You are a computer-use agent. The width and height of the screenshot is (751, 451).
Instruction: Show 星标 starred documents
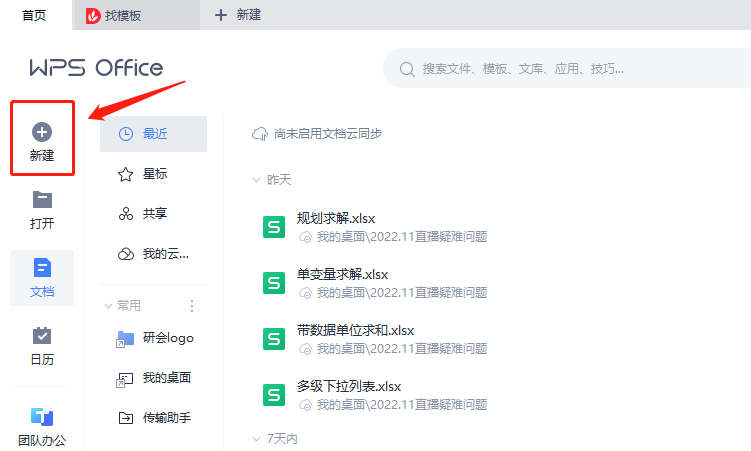pos(153,174)
